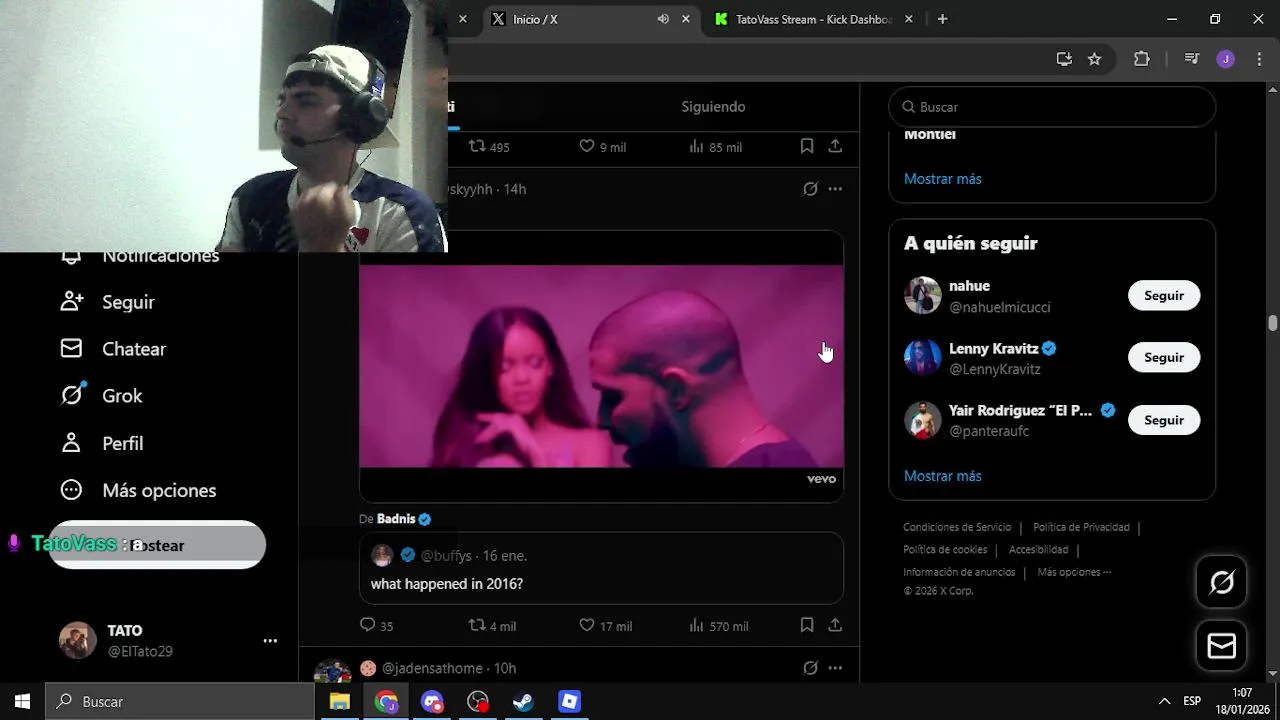
Task: Open @jadensathome profile name
Action: 432,668
